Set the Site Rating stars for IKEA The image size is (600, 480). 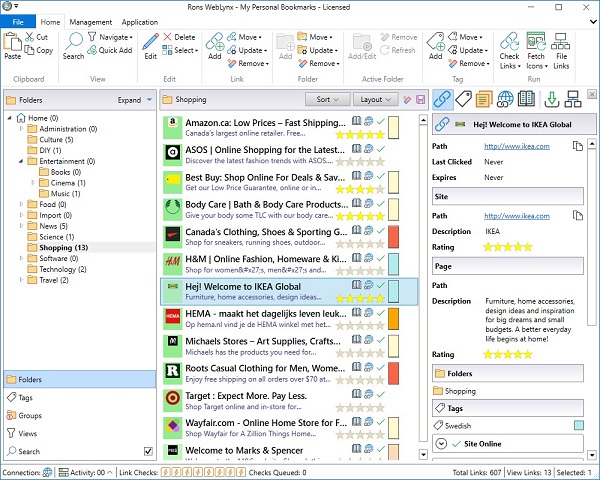(507, 247)
